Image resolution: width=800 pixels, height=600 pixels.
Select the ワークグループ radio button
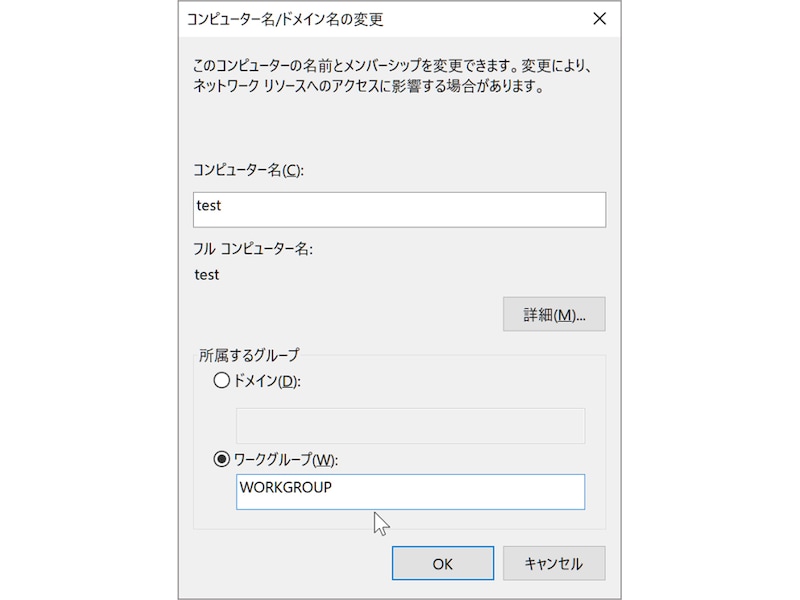(x=221, y=460)
